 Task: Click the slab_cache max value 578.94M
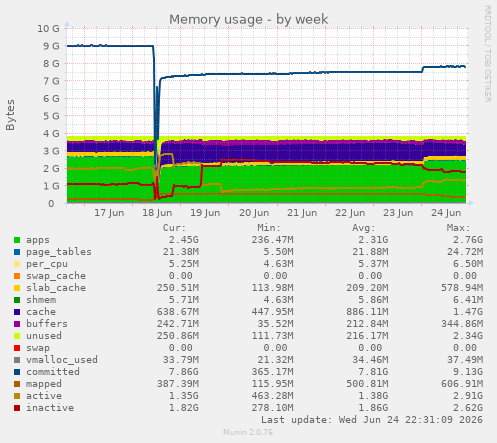pyautogui.click(x=462, y=288)
